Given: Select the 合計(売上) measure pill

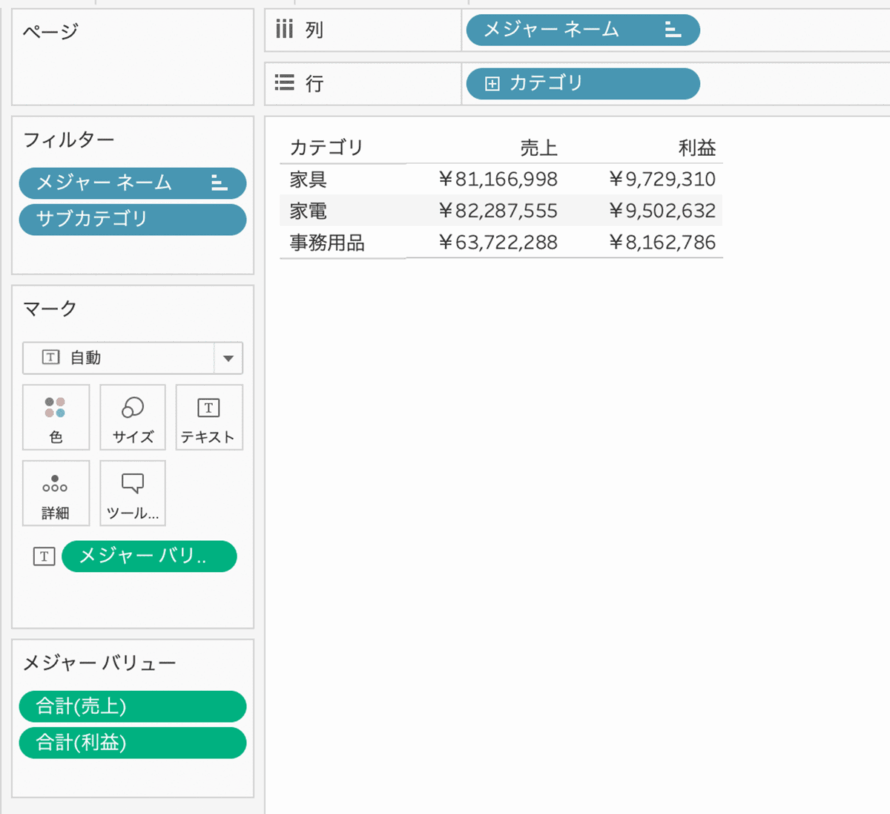Looking at the screenshot, I should pyautogui.click(x=133, y=706).
